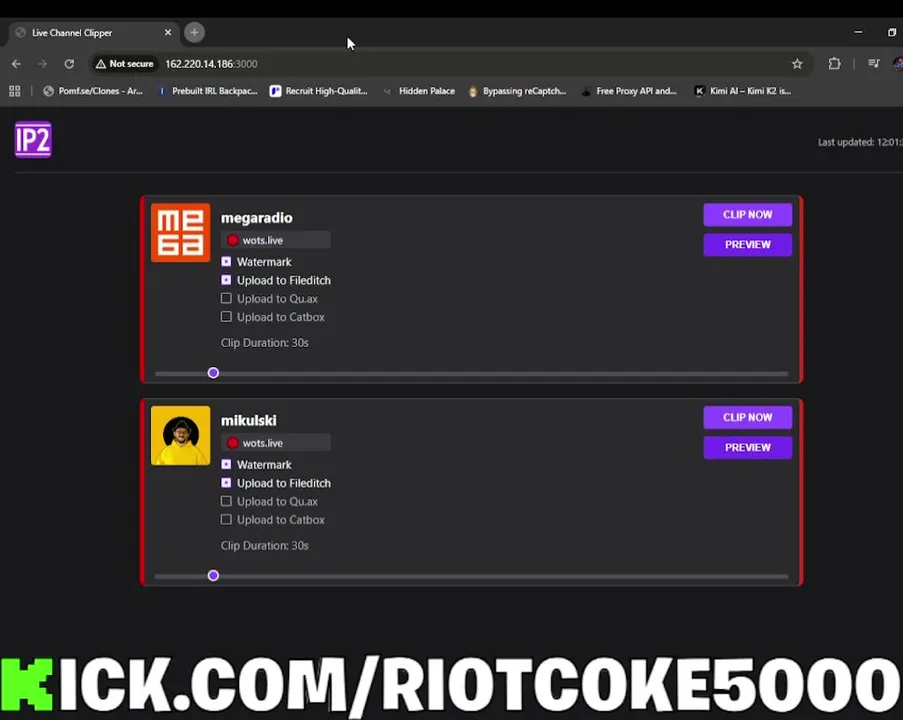
Task: Click the mikulski avatar thumbnail
Action: click(x=180, y=435)
